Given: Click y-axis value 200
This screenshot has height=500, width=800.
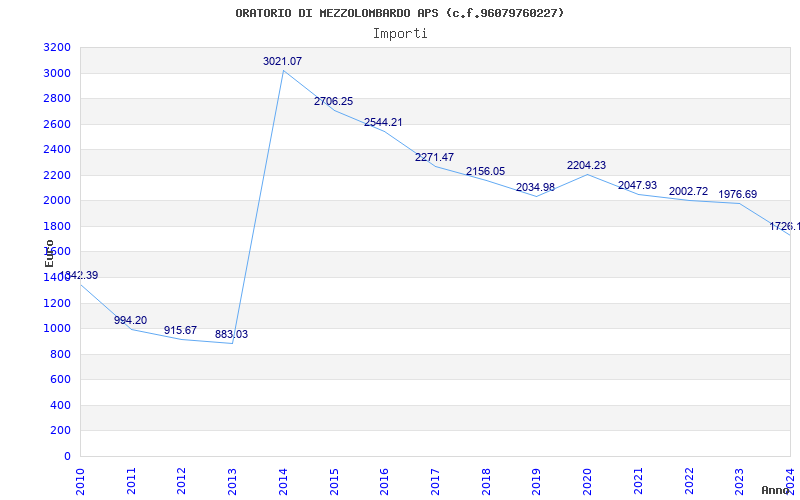Looking at the screenshot, I should [x=60, y=431].
